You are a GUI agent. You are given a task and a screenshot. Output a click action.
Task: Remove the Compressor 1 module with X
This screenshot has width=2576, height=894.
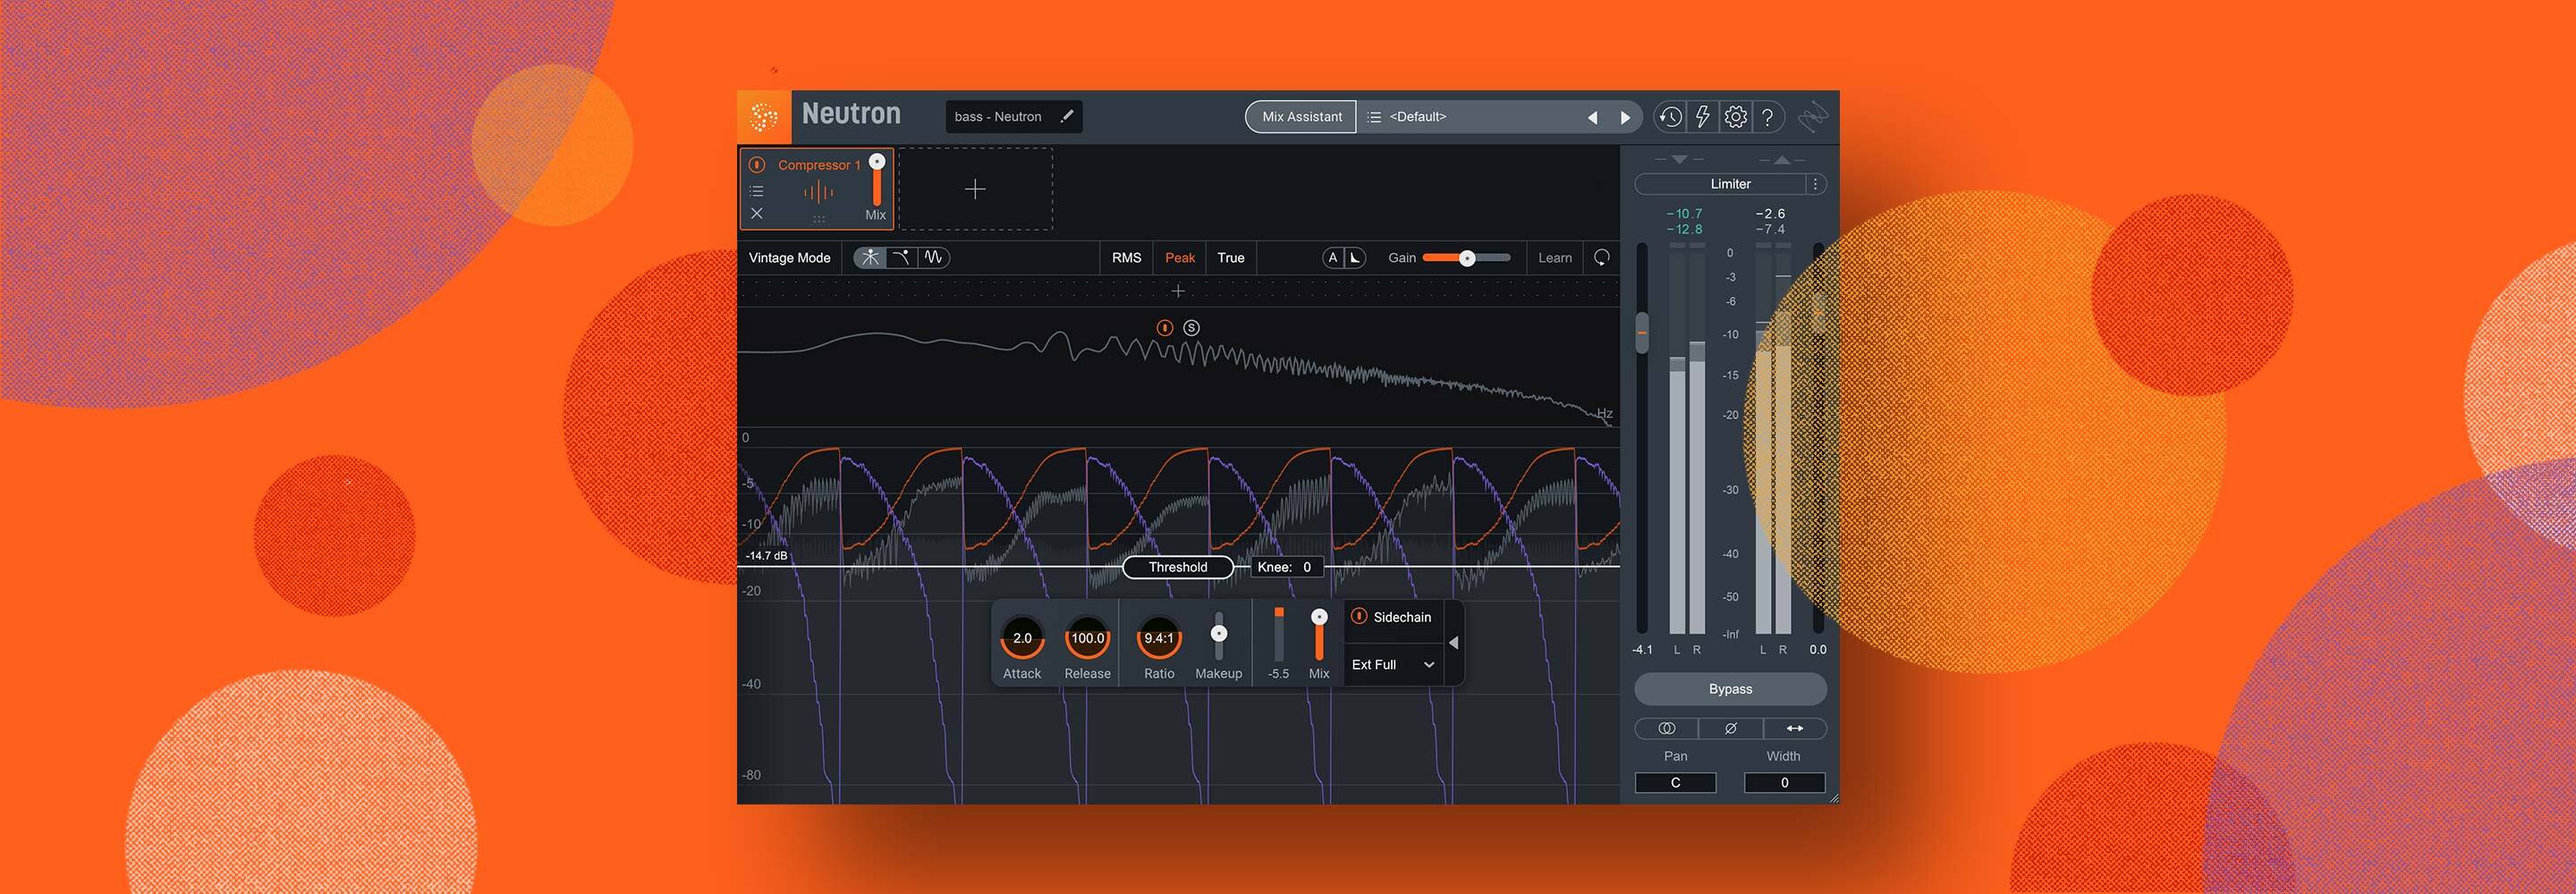tap(757, 213)
